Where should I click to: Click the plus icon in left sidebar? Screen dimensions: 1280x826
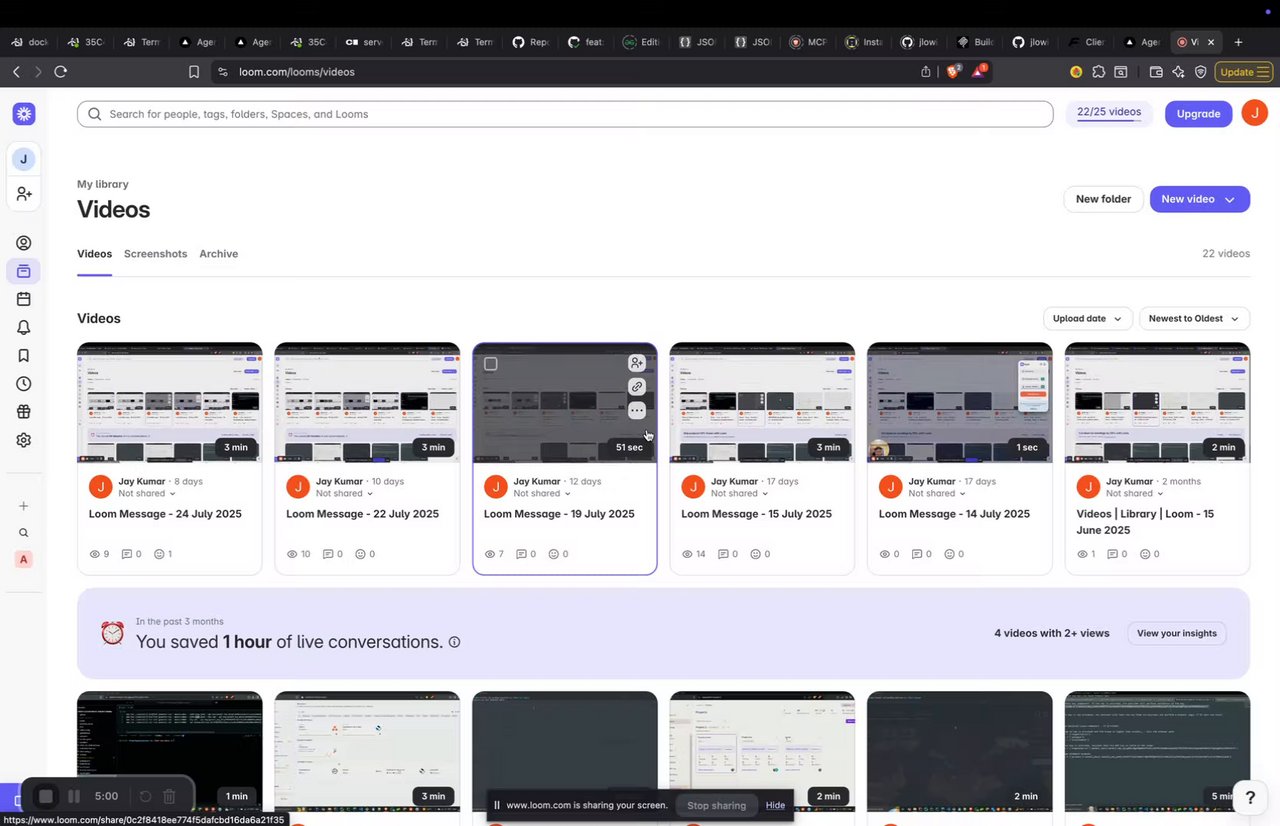(x=24, y=506)
